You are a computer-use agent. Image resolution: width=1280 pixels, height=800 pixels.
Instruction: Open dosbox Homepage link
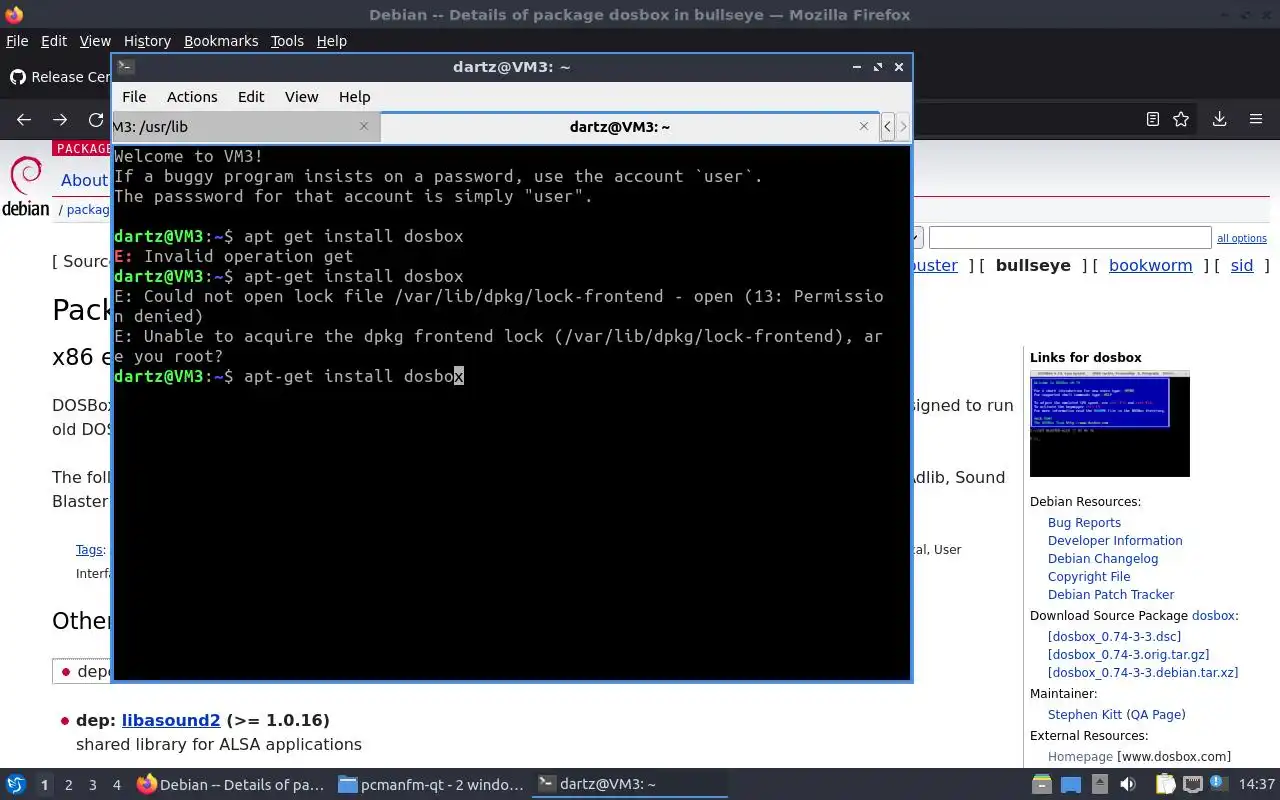click(x=1080, y=757)
